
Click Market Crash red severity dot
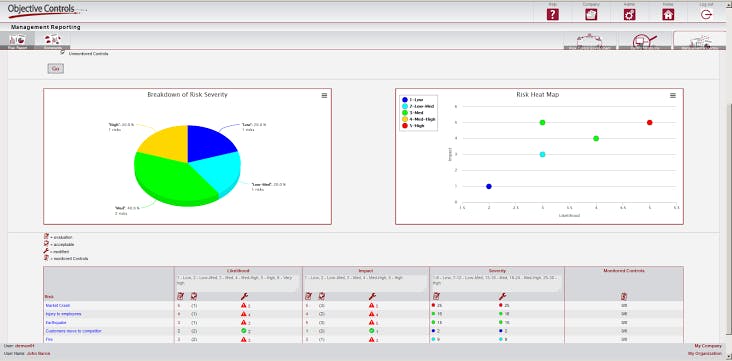pyautogui.click(x=434, y=305)
